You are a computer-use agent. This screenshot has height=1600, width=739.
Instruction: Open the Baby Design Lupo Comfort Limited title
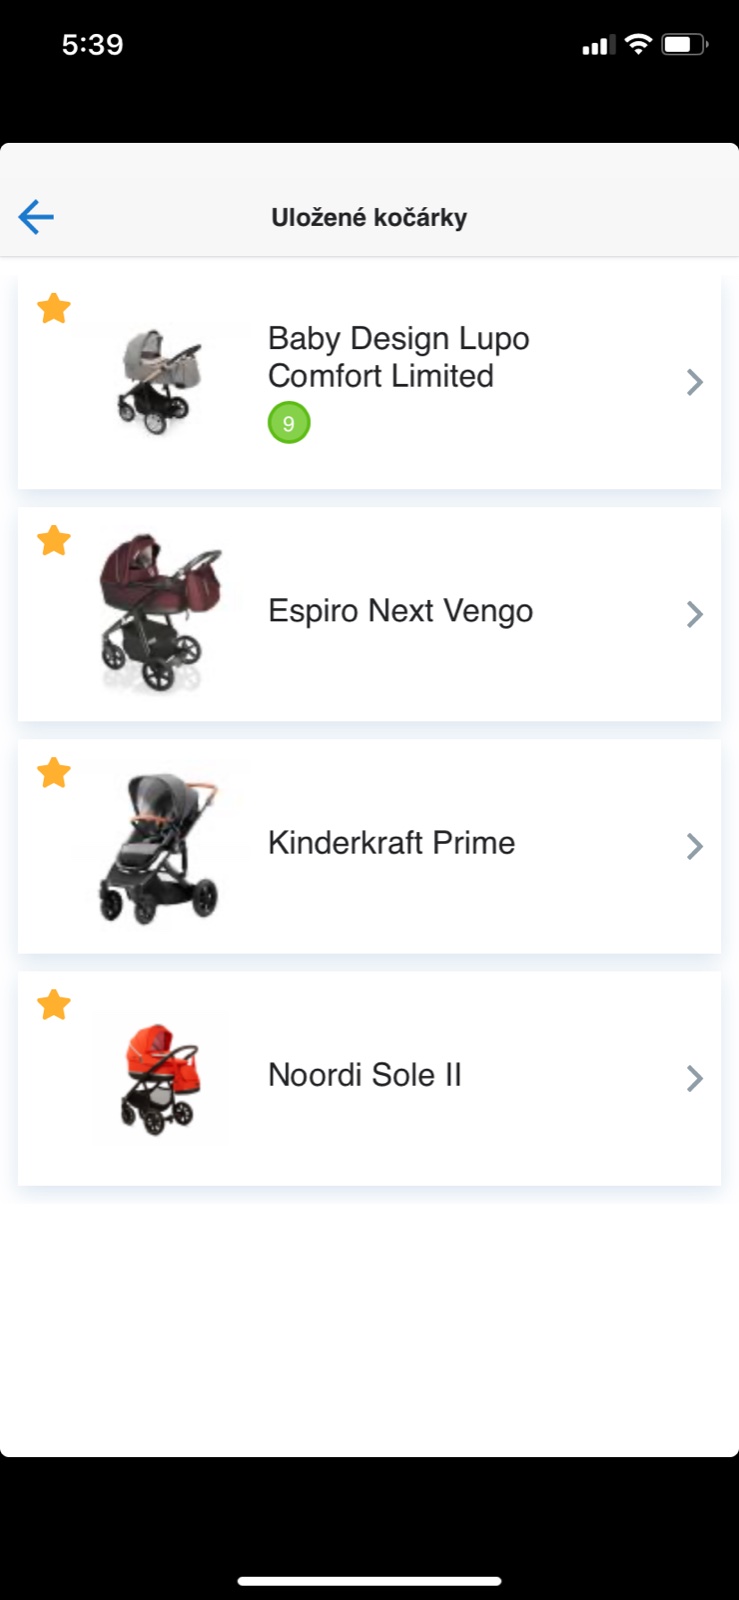398,357
